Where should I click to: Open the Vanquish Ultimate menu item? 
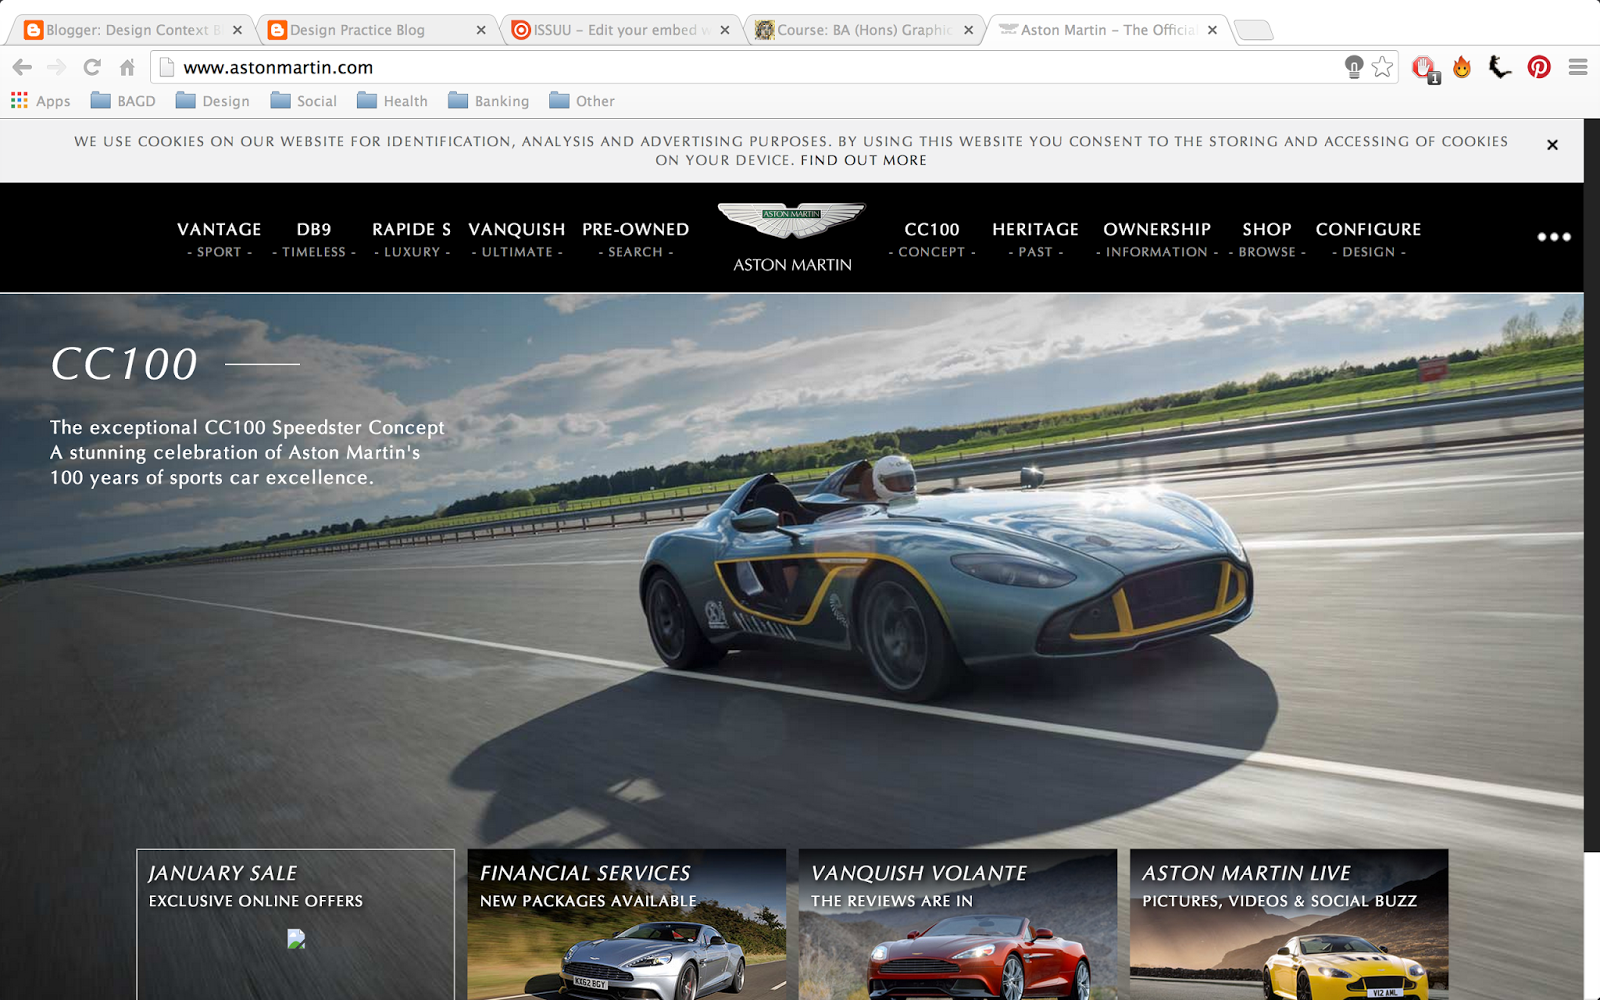[517, 239]
